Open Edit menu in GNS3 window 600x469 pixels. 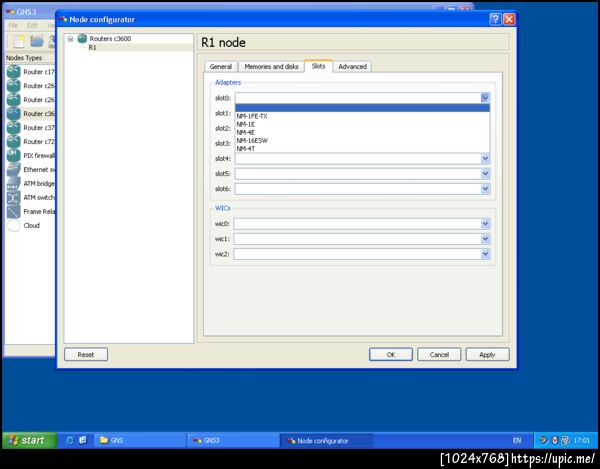tap(32, 25)
